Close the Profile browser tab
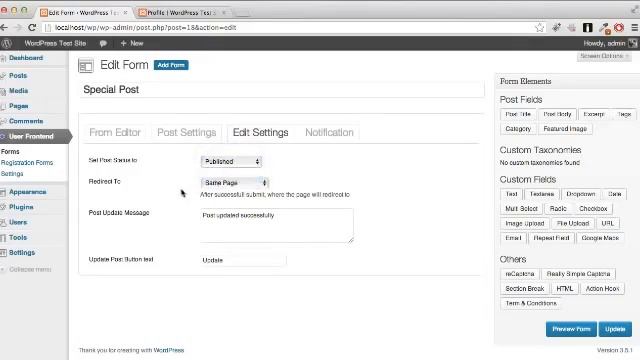The height and width of the screenshot is (360, 640). pyautogui.click(x=224, y=13)
